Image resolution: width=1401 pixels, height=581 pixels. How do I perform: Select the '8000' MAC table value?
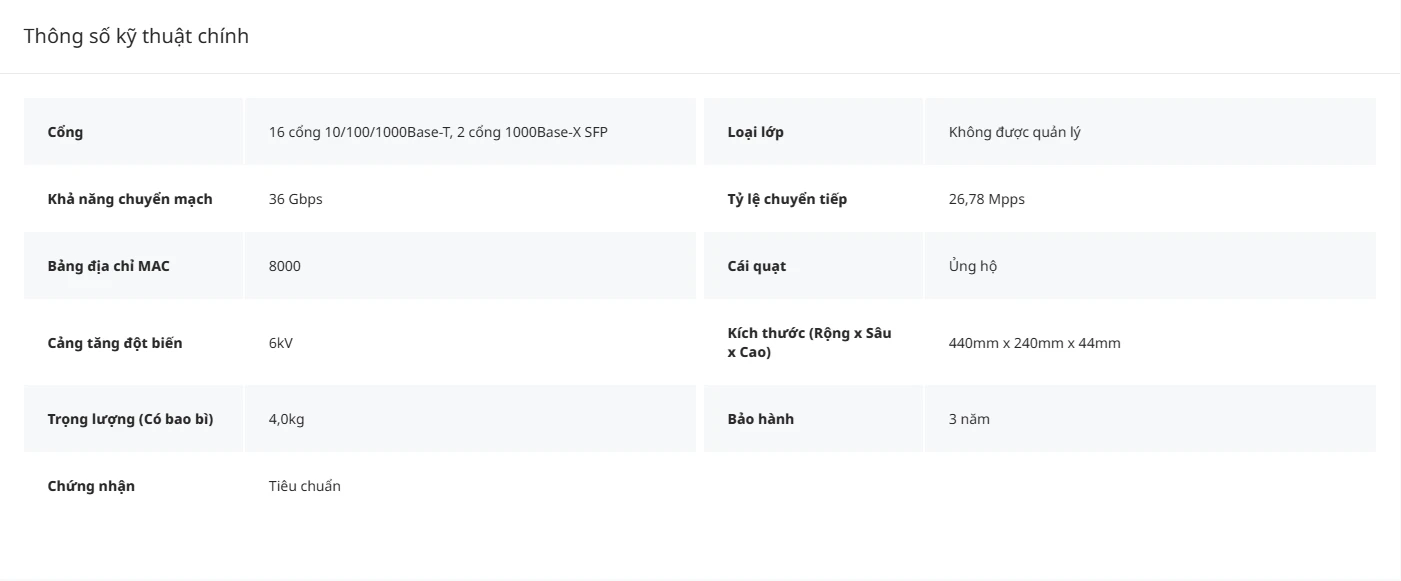285,266
